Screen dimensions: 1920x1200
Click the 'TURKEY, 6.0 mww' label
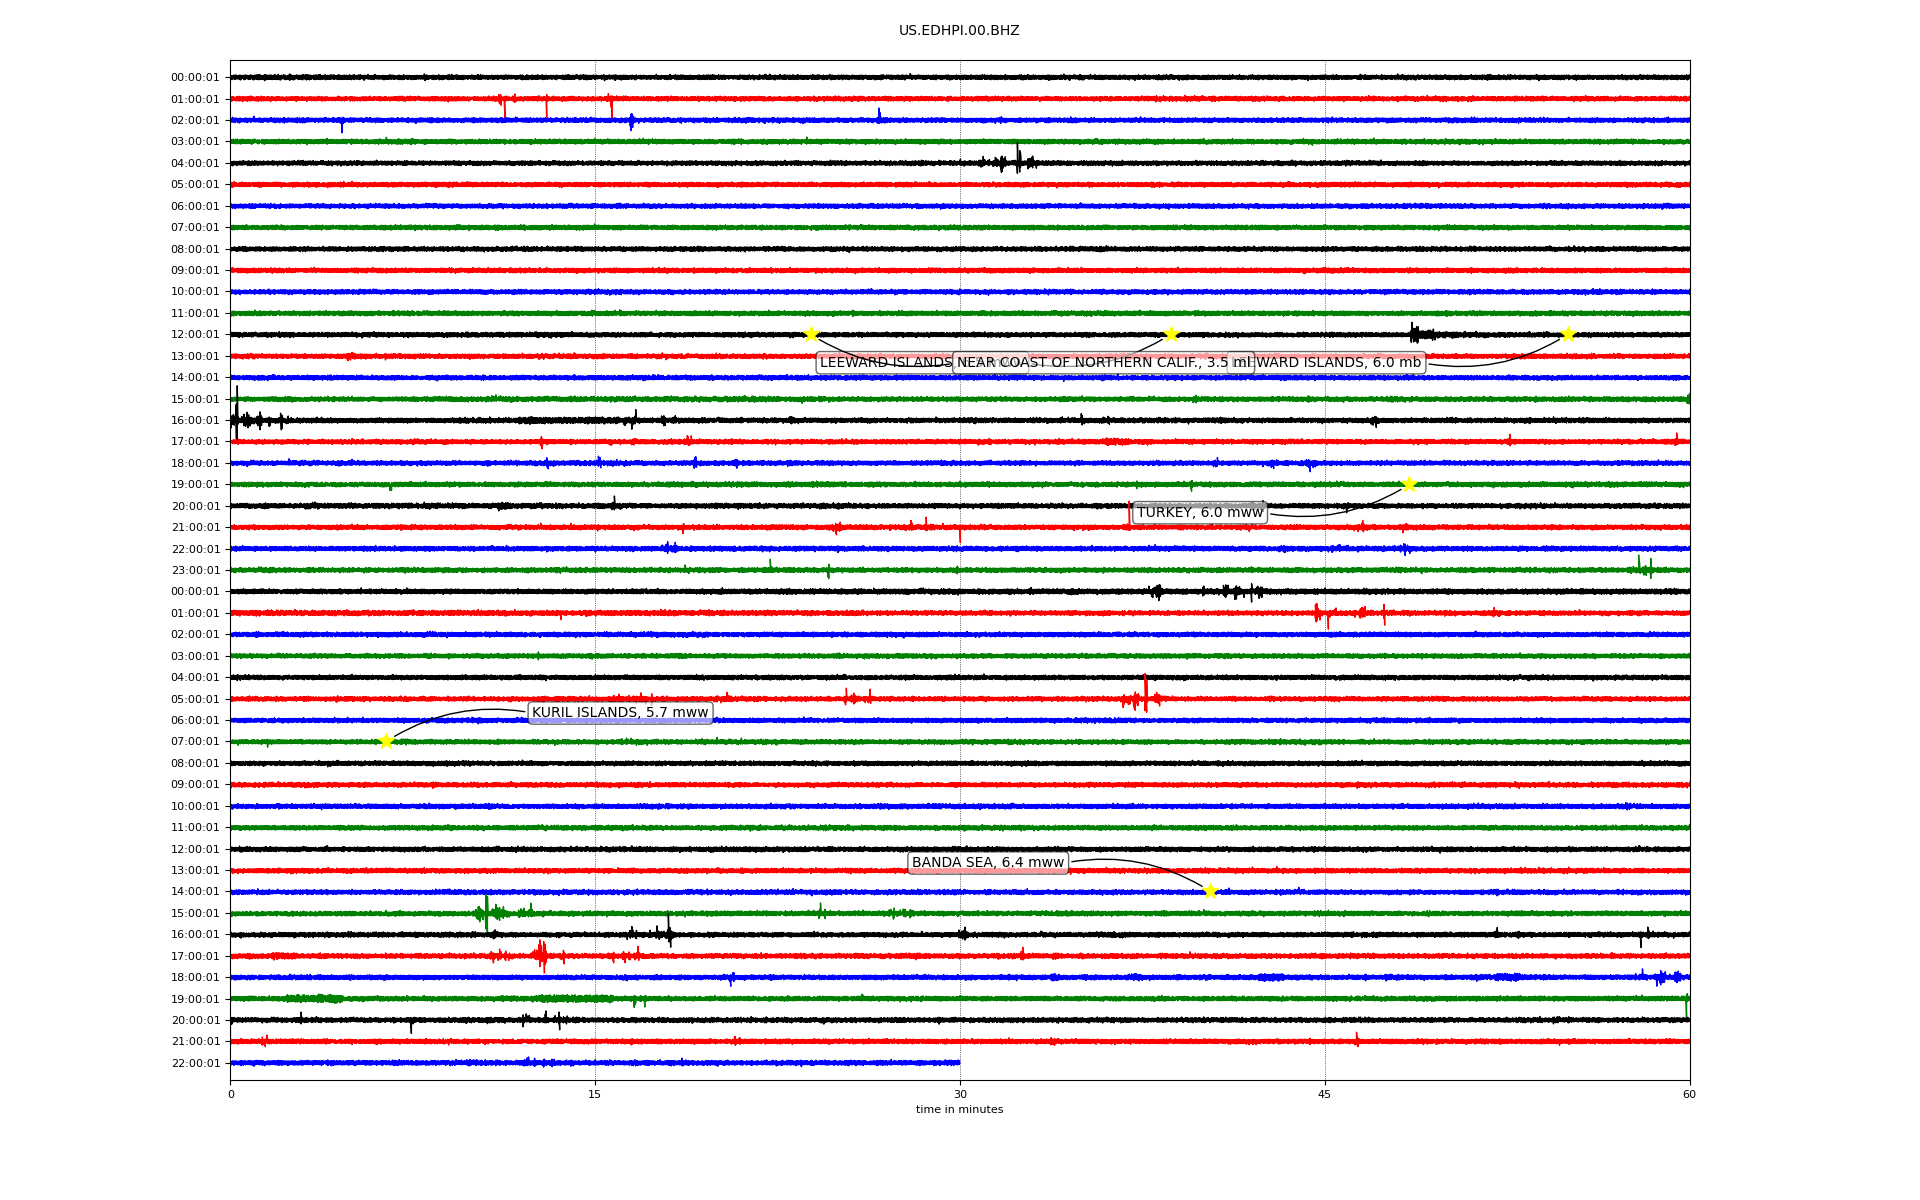tap(1199, 513)
